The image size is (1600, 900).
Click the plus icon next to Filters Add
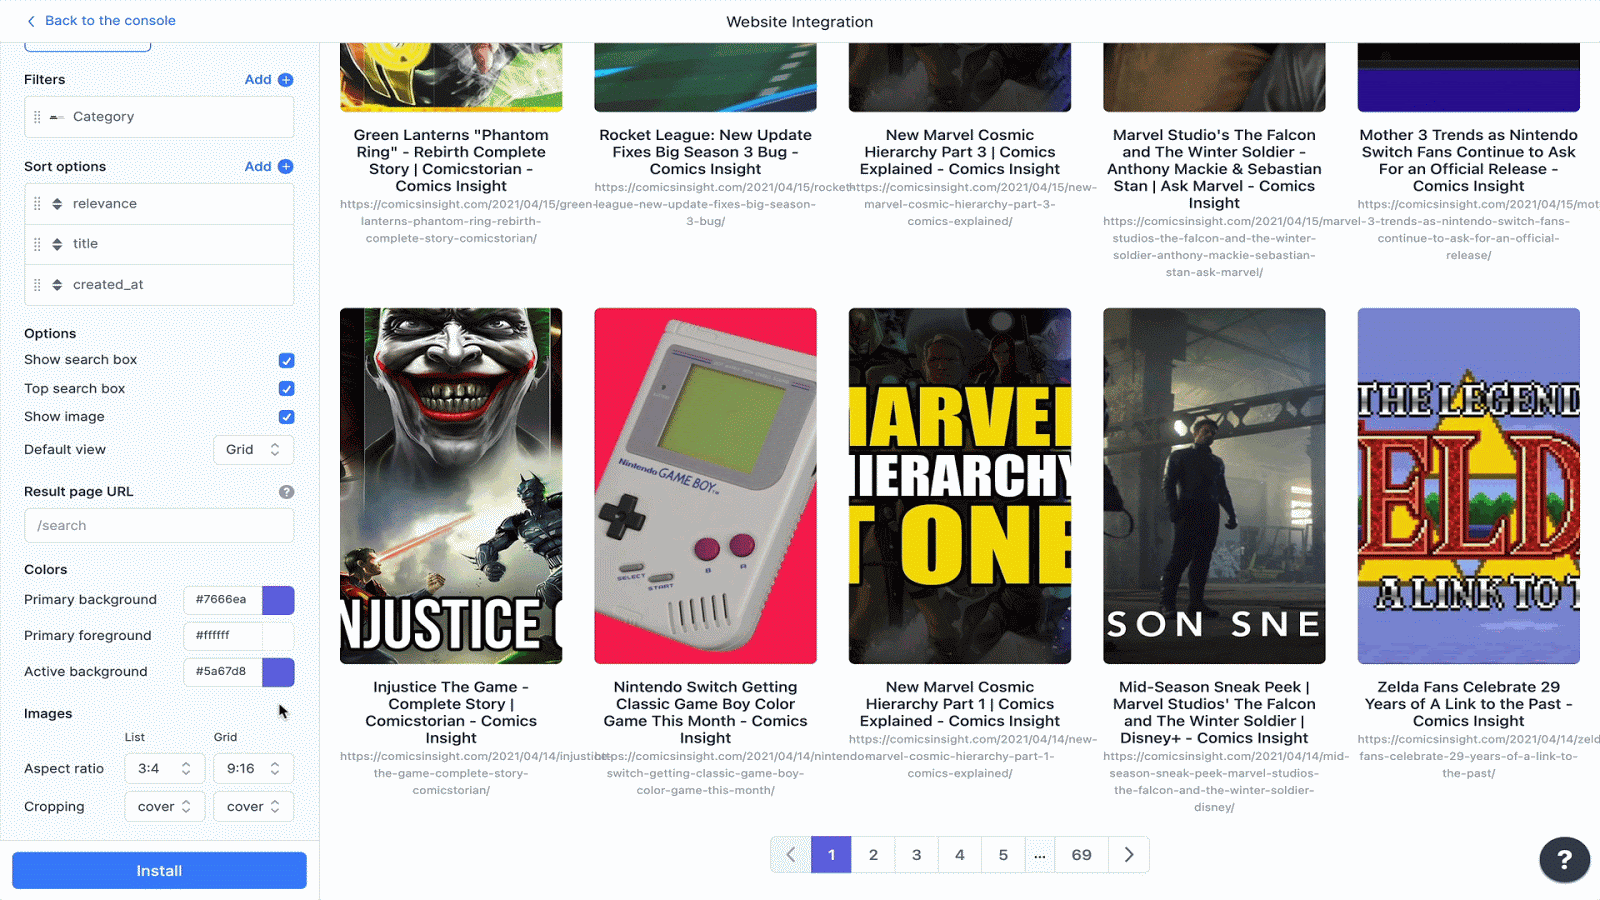286,80
